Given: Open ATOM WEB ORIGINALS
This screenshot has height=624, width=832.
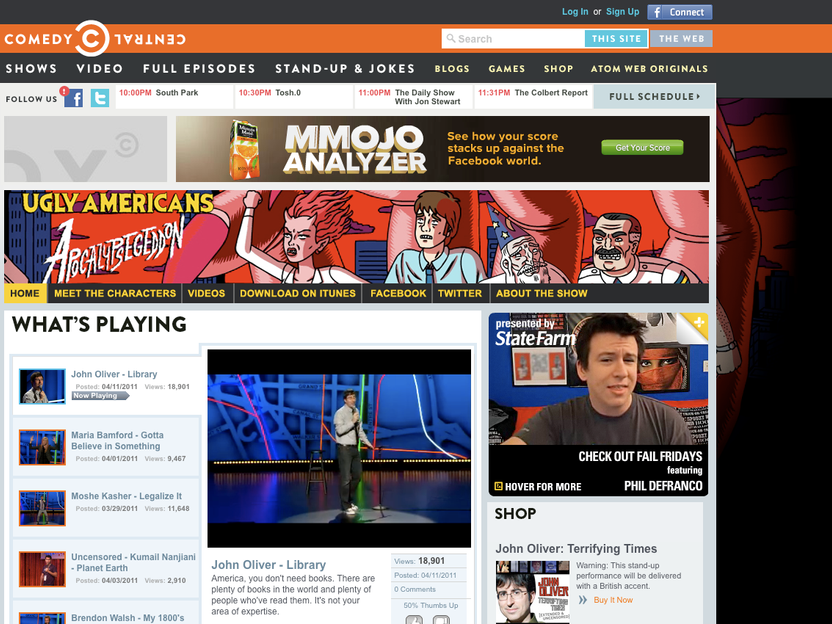Looking at the screenshot, I should pos(649,68).
